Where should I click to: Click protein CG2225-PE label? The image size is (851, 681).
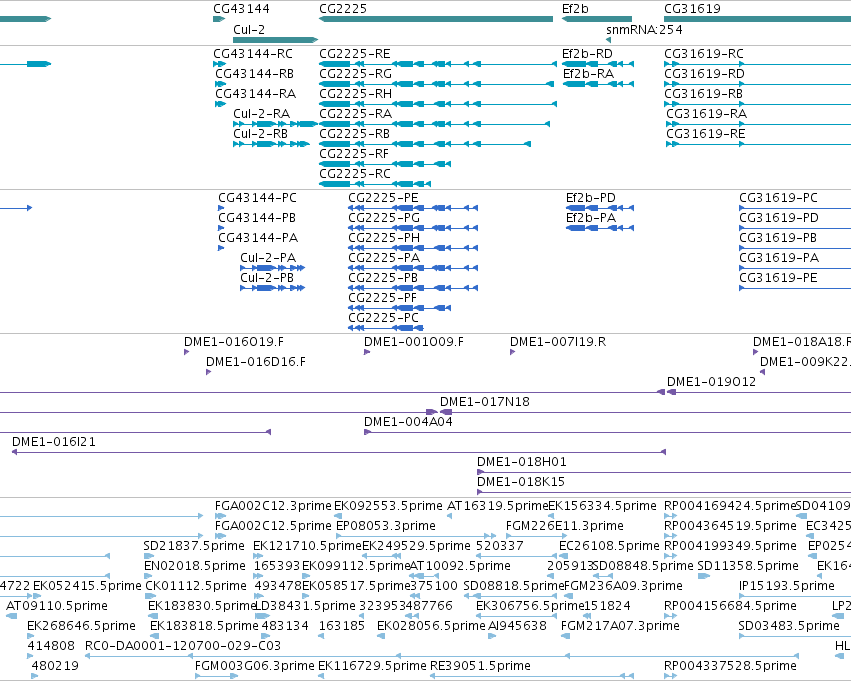(383, 198)
